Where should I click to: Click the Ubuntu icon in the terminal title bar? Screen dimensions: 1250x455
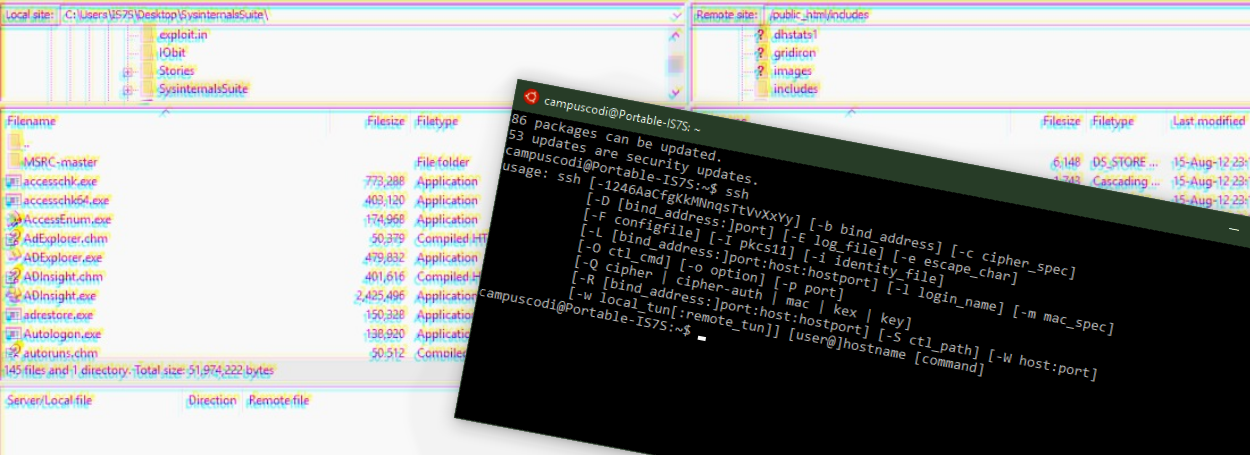click(530, 98)
